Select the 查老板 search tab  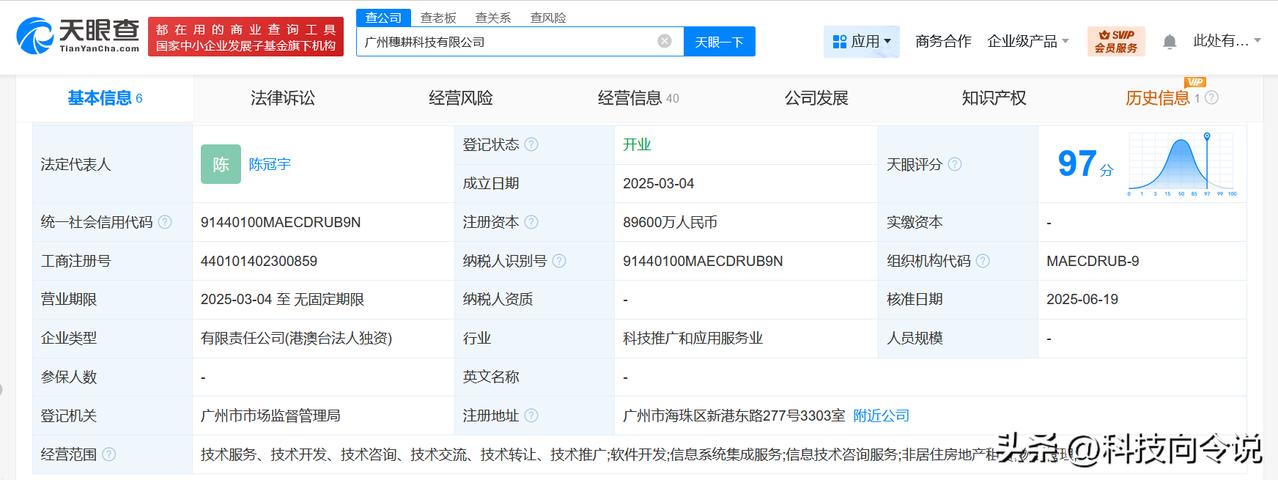(438, 17)
